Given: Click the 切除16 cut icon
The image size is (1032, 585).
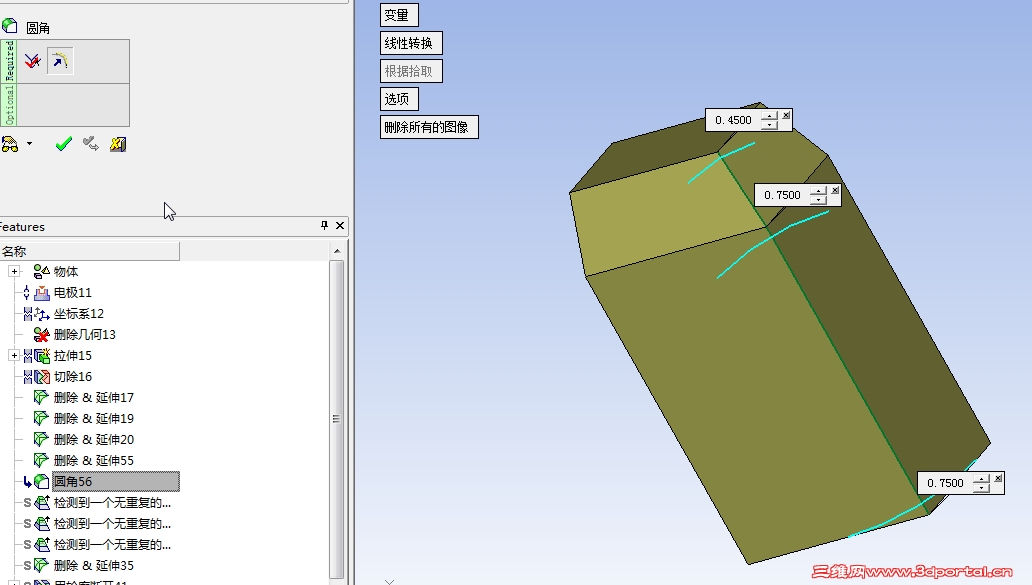Looking at the screenshot, I should [41, 377].
